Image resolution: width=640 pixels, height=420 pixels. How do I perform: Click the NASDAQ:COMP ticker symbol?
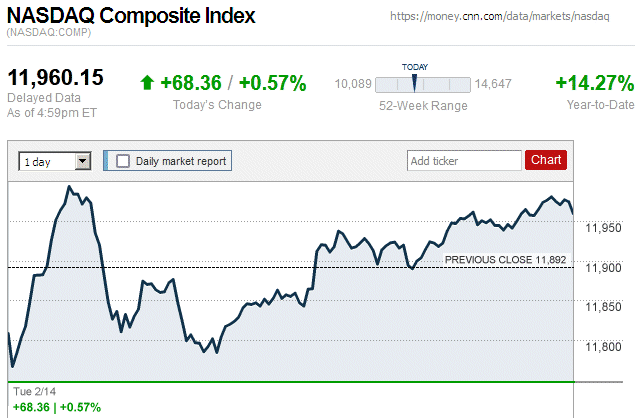(49, 33)
